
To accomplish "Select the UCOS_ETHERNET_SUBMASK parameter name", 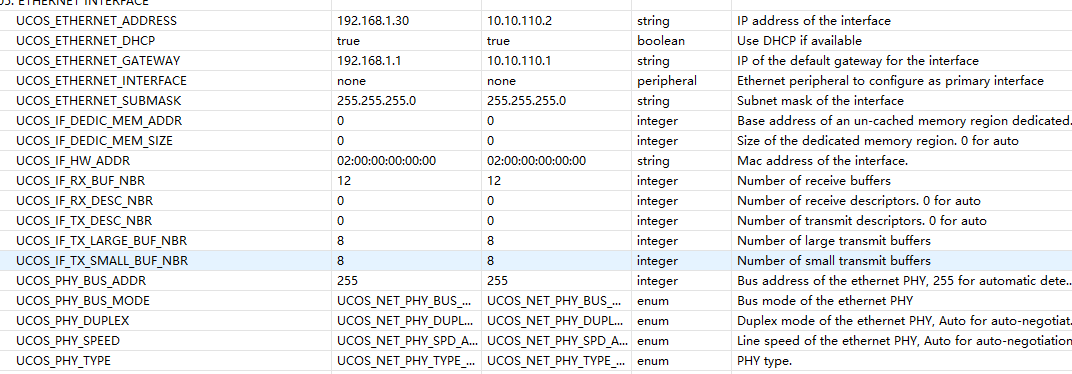I will click(98, 101).
